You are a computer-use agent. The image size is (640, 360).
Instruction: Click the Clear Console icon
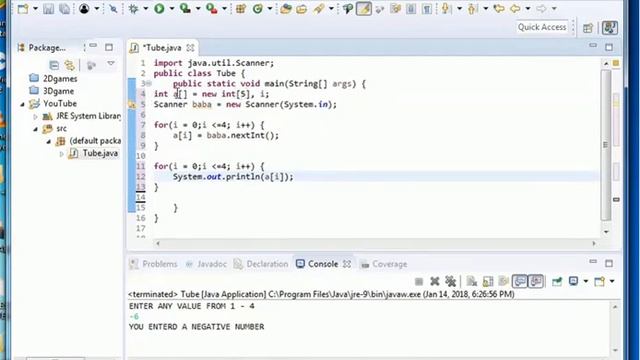(472, 281)
